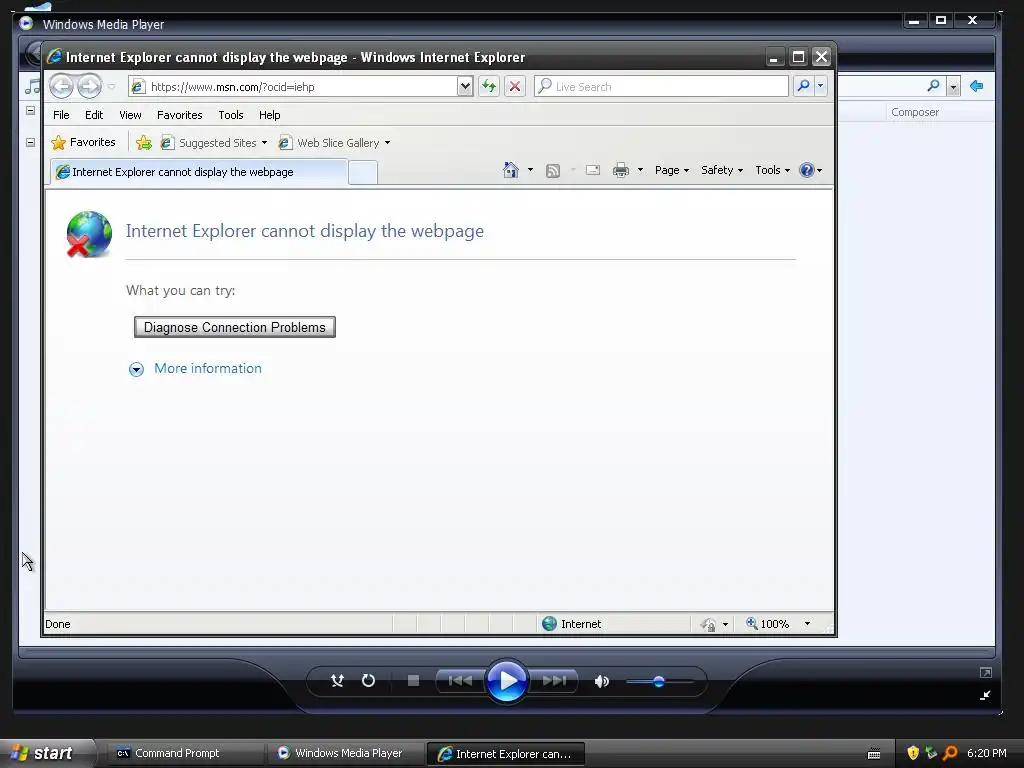
Task: Click the Protected Mode status icon
Action: (x=708, y=624)
